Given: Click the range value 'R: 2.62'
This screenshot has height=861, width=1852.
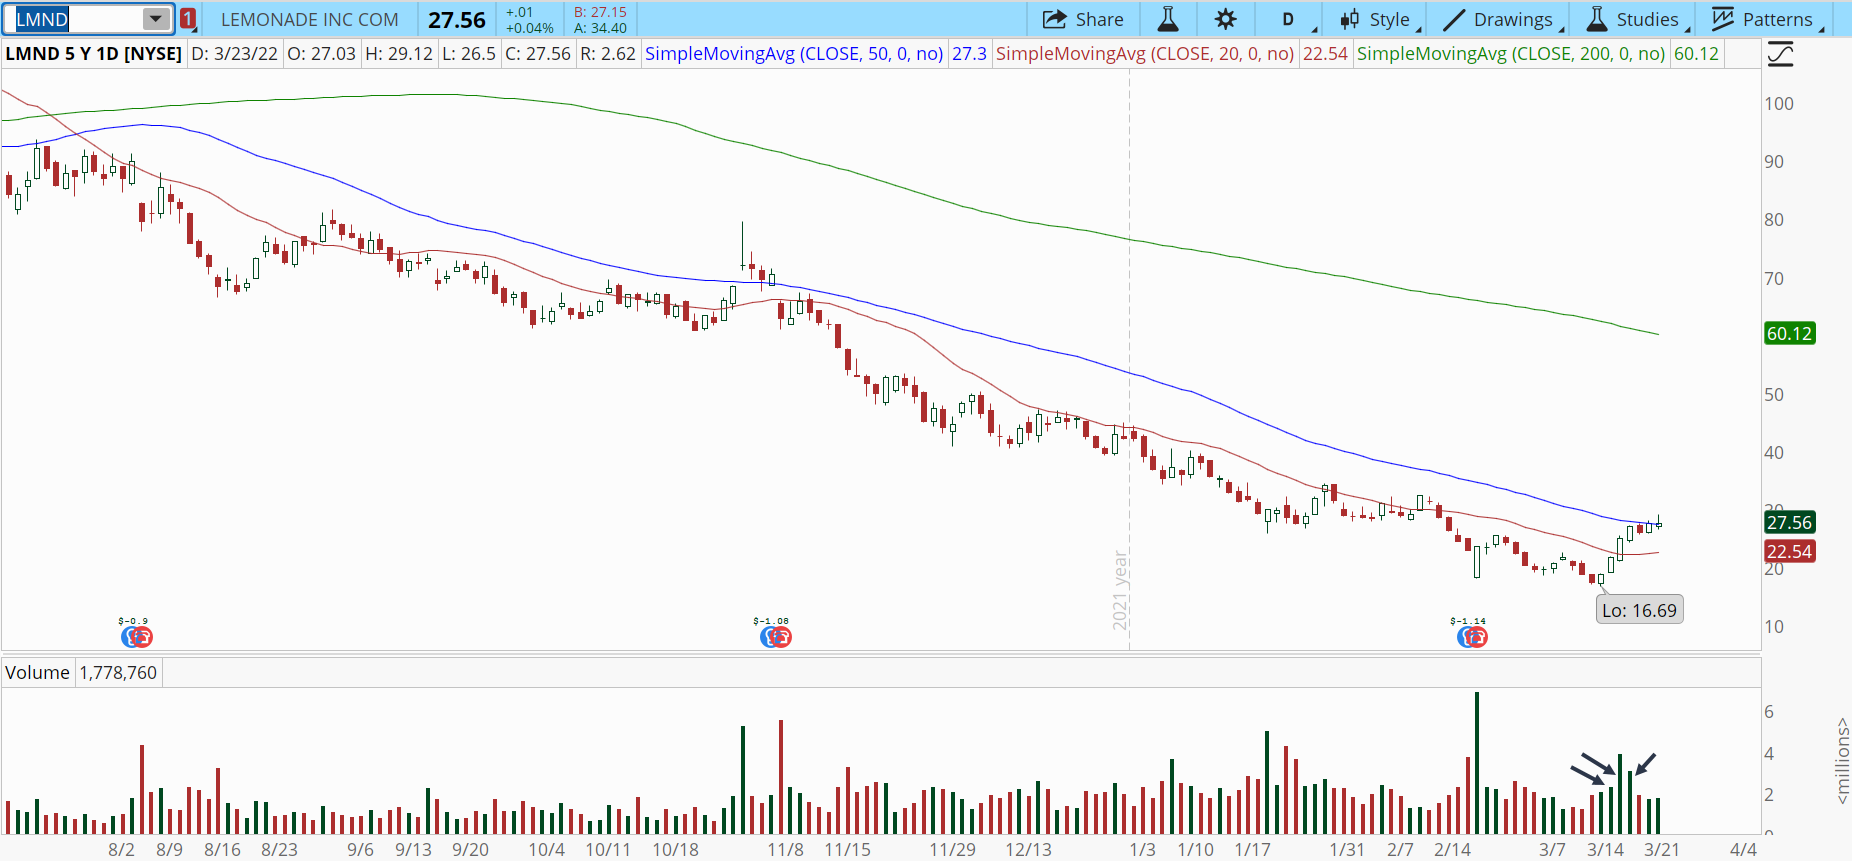Looking at the screenshot, I should coord(608,54).
